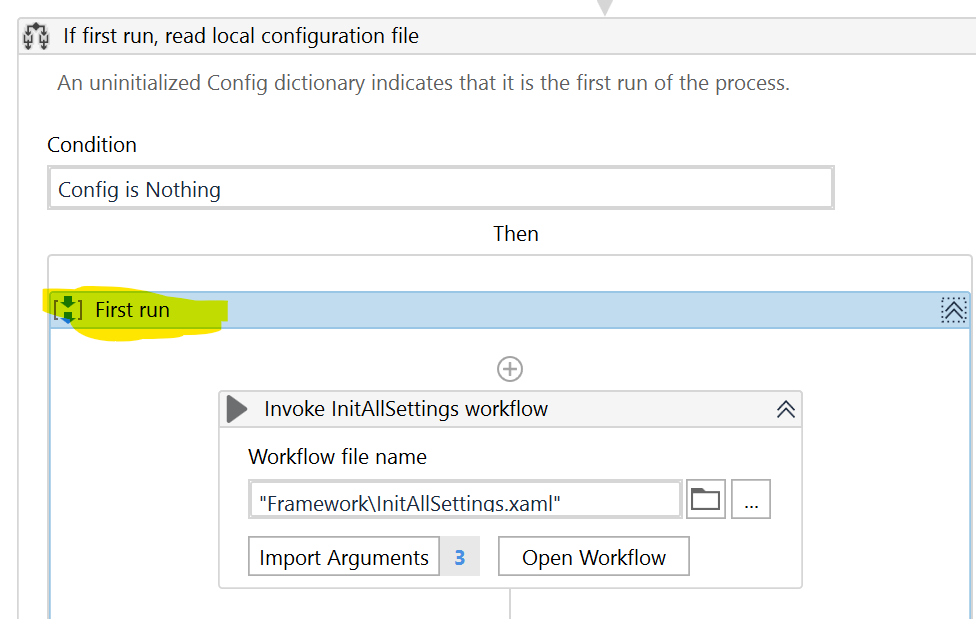Select the Invoke InitAllSettings workflow title
The height and width of the screenshot is (619, 976).
tap(406, 409)
